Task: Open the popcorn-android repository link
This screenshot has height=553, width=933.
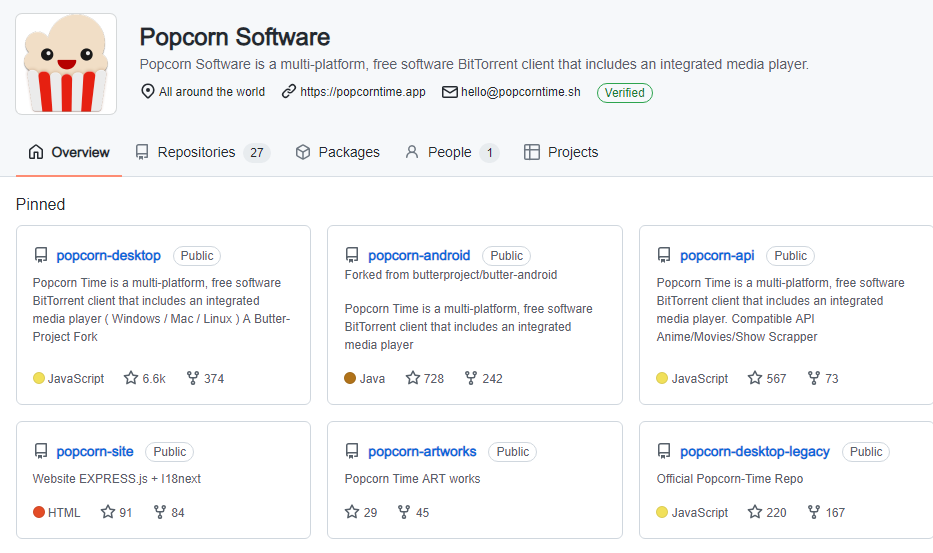Action: tap(419, 256)
